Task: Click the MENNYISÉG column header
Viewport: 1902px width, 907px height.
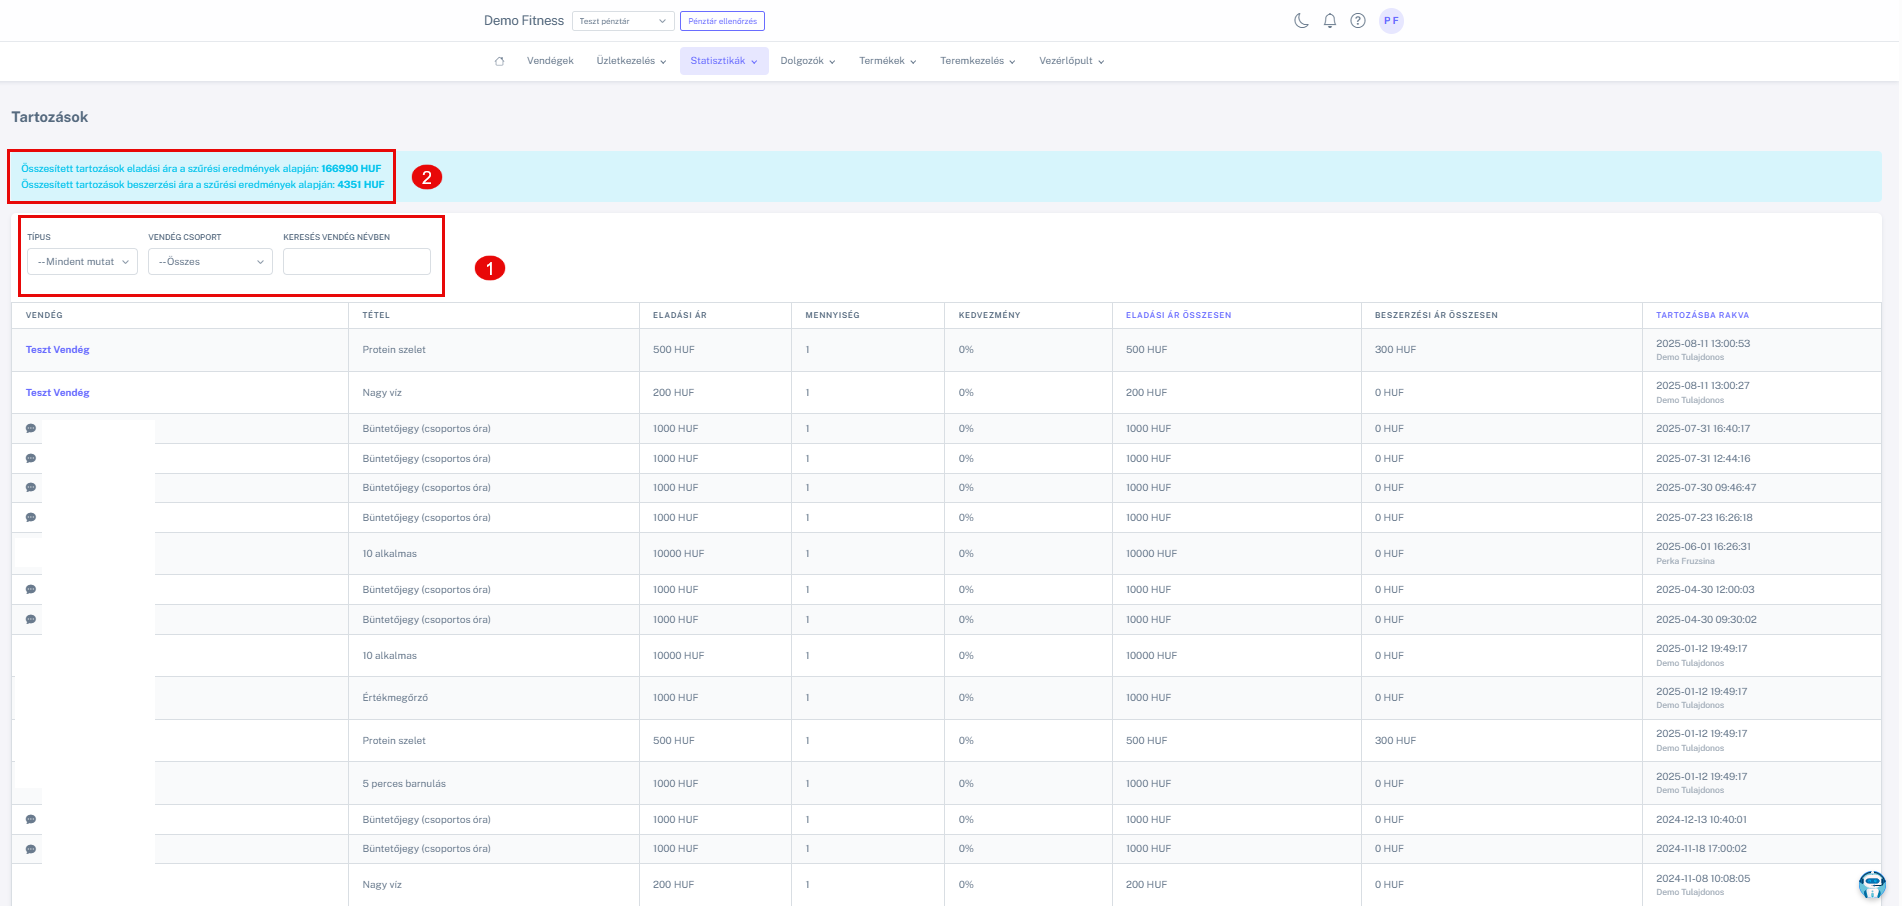Action: 832,315
